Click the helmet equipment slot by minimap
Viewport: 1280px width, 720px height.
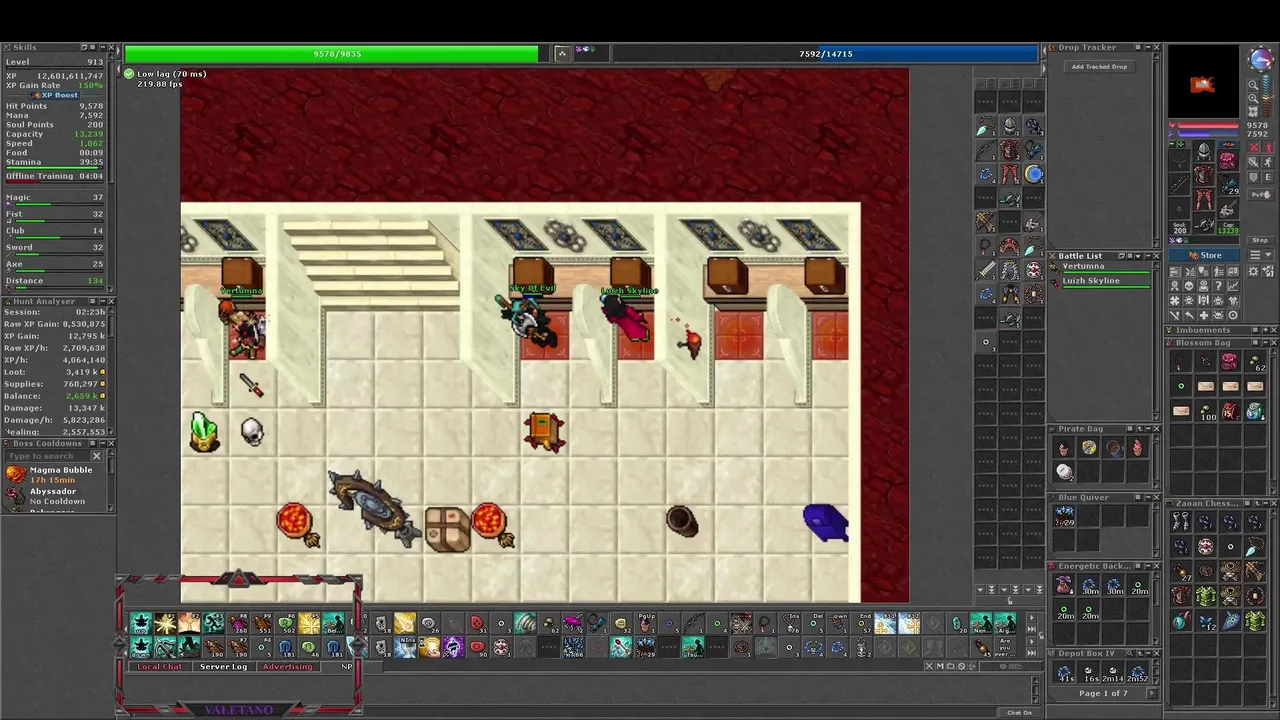click(x=1204, y=151)
